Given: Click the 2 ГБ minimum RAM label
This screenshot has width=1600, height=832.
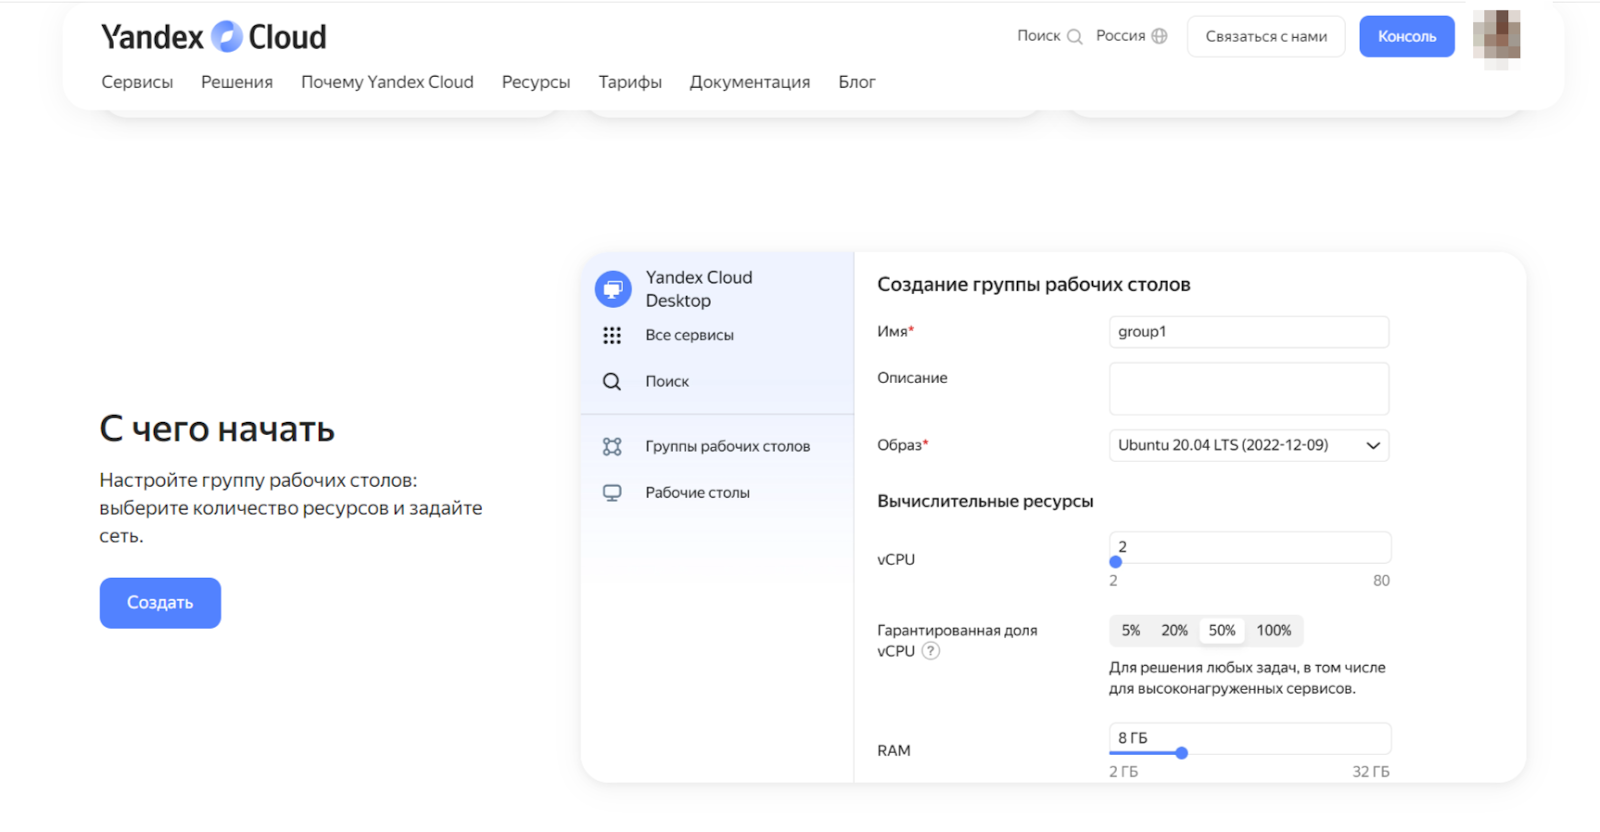Looking at the screenshot, I should (x=1123, y=772).
